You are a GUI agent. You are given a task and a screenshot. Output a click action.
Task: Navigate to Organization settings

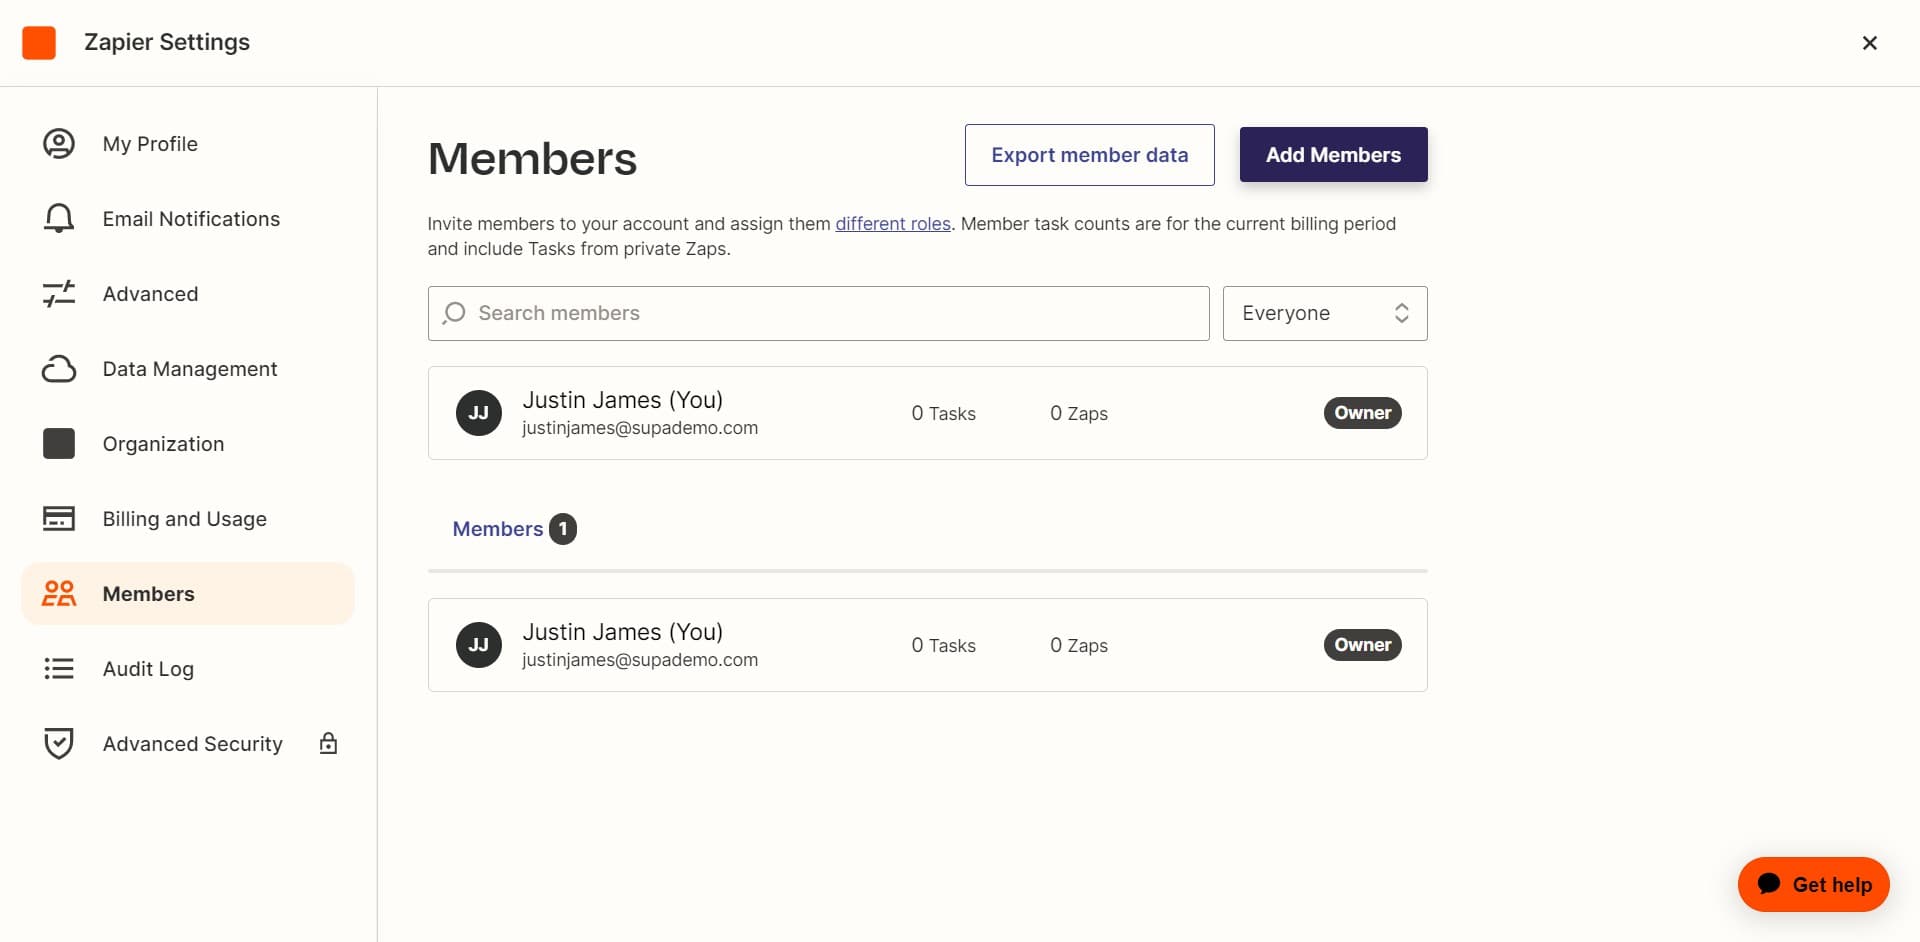click(x=162, y=443)
